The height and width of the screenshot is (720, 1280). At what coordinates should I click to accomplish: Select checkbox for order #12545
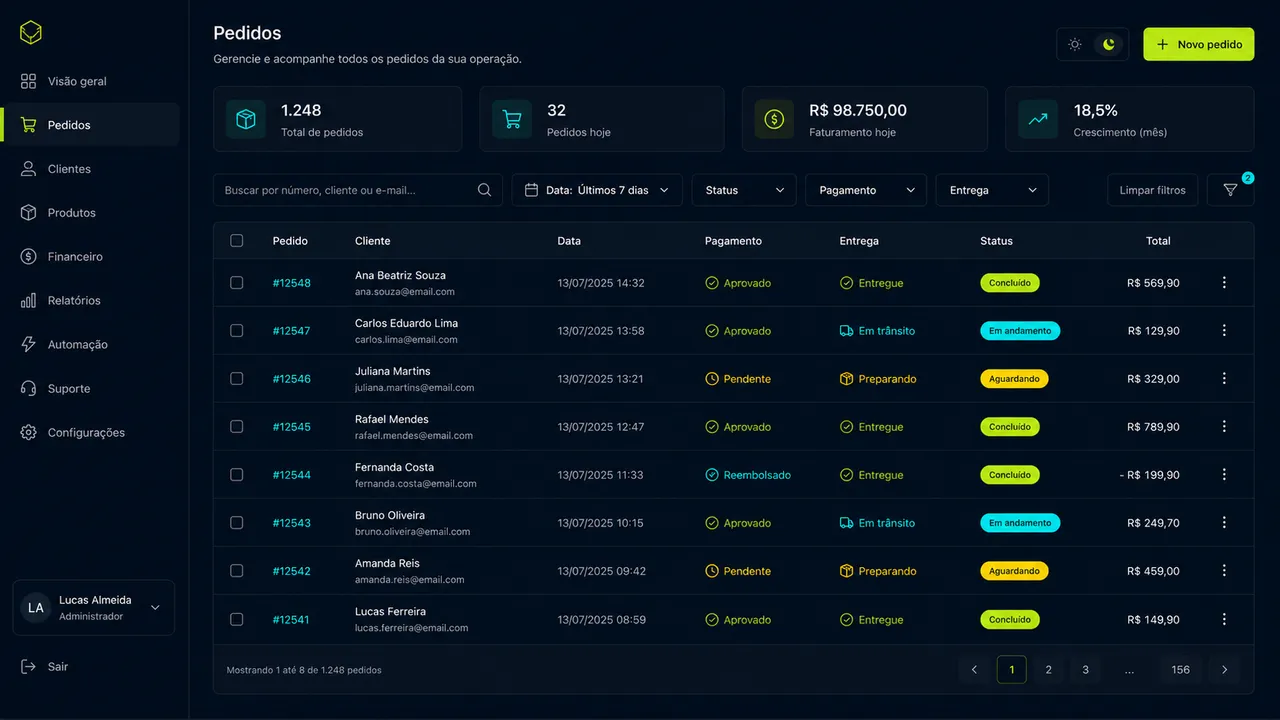[x=237, y=427]
